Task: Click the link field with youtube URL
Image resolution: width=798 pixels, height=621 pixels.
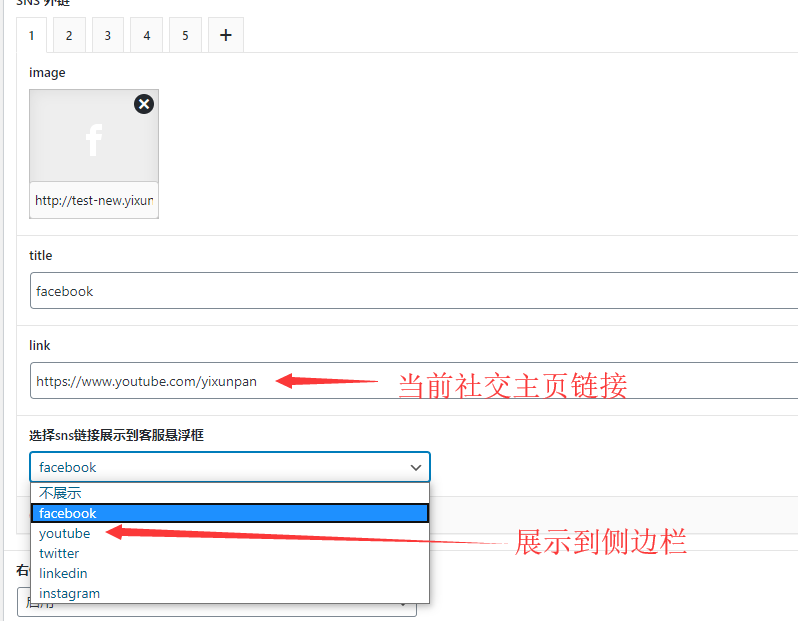Action: point(414,381)
